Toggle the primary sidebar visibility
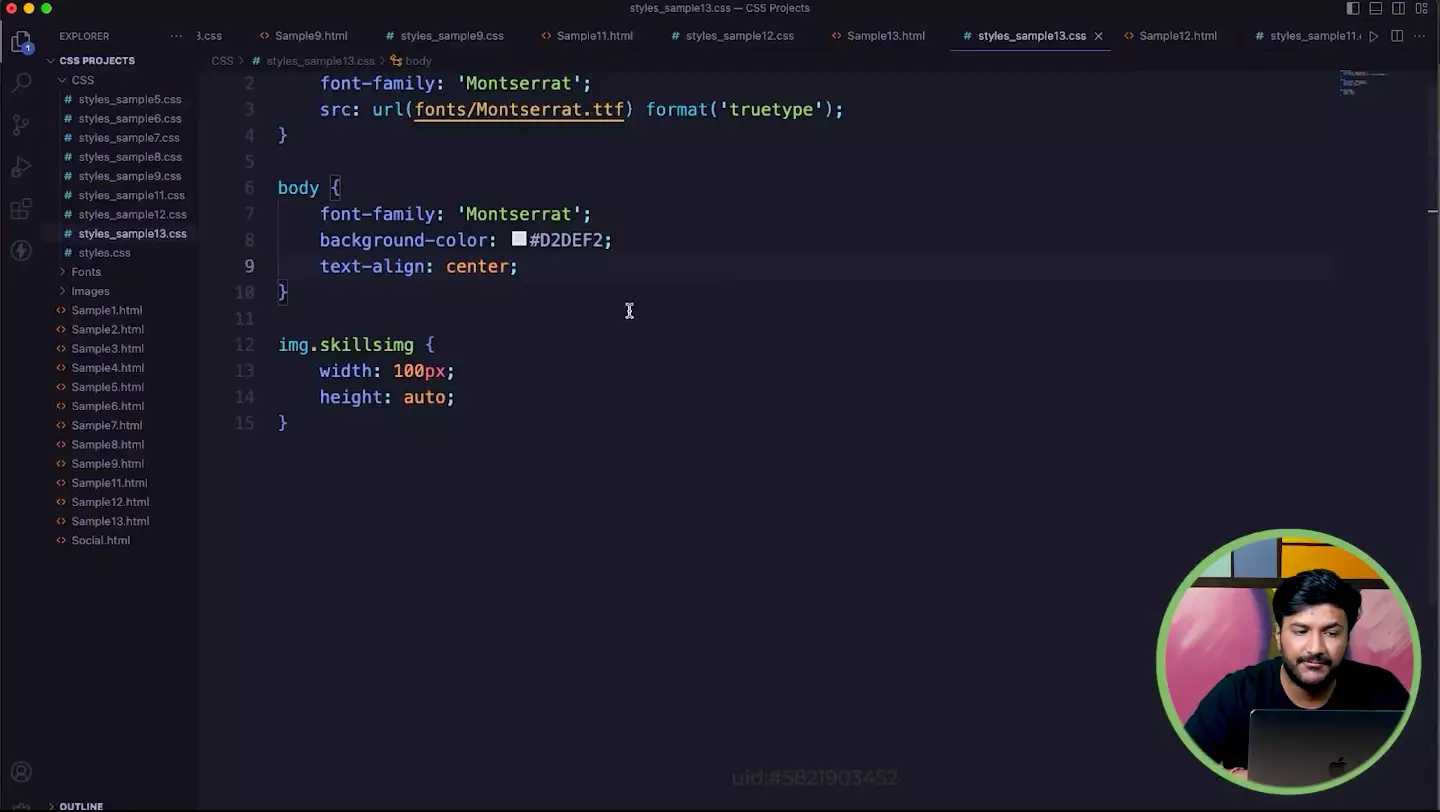Screen dimensions: 1440x812 (x=1353, y=8)
